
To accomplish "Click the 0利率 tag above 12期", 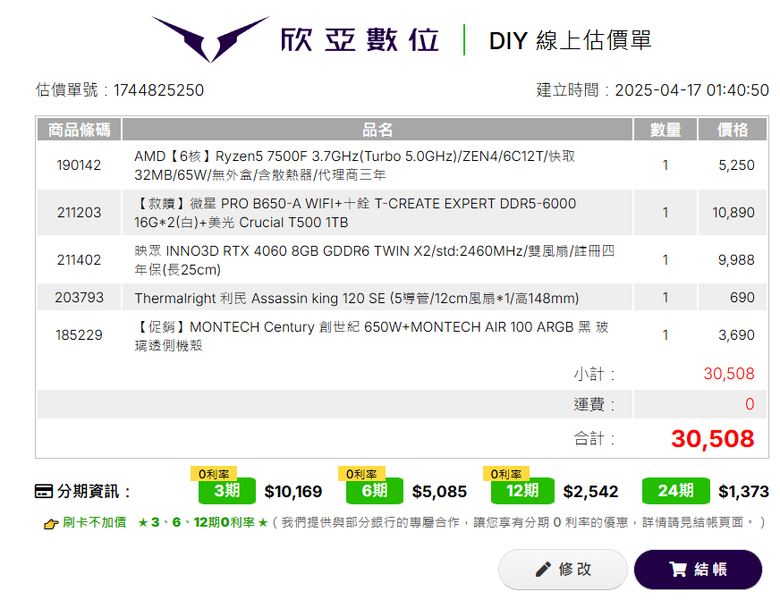I will 506,473.
